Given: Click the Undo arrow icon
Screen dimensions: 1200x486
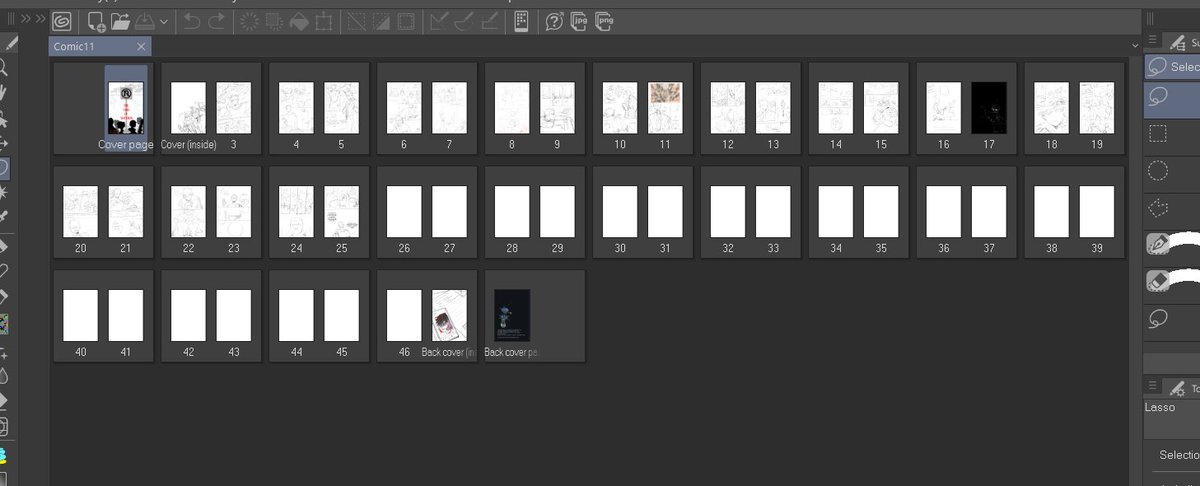Looking at the screenshot, I should [x=192, y=21].
